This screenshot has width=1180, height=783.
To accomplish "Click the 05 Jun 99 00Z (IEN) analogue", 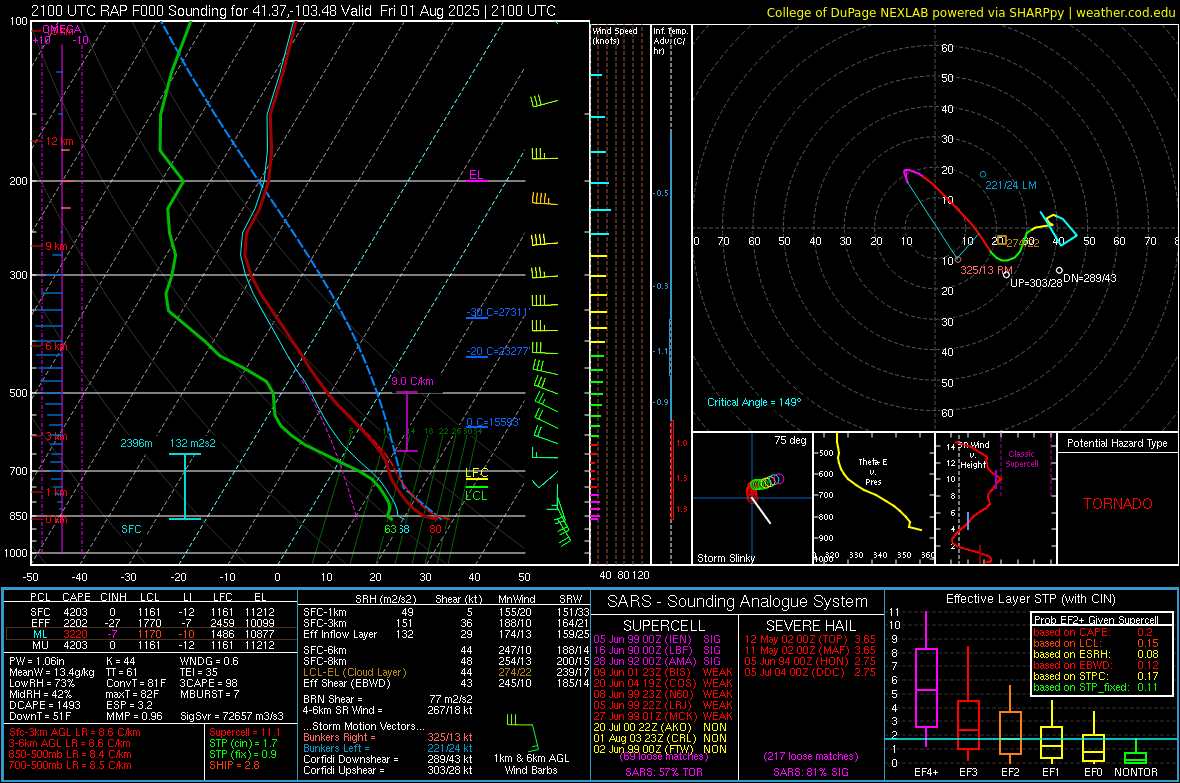I will [657, 639].
